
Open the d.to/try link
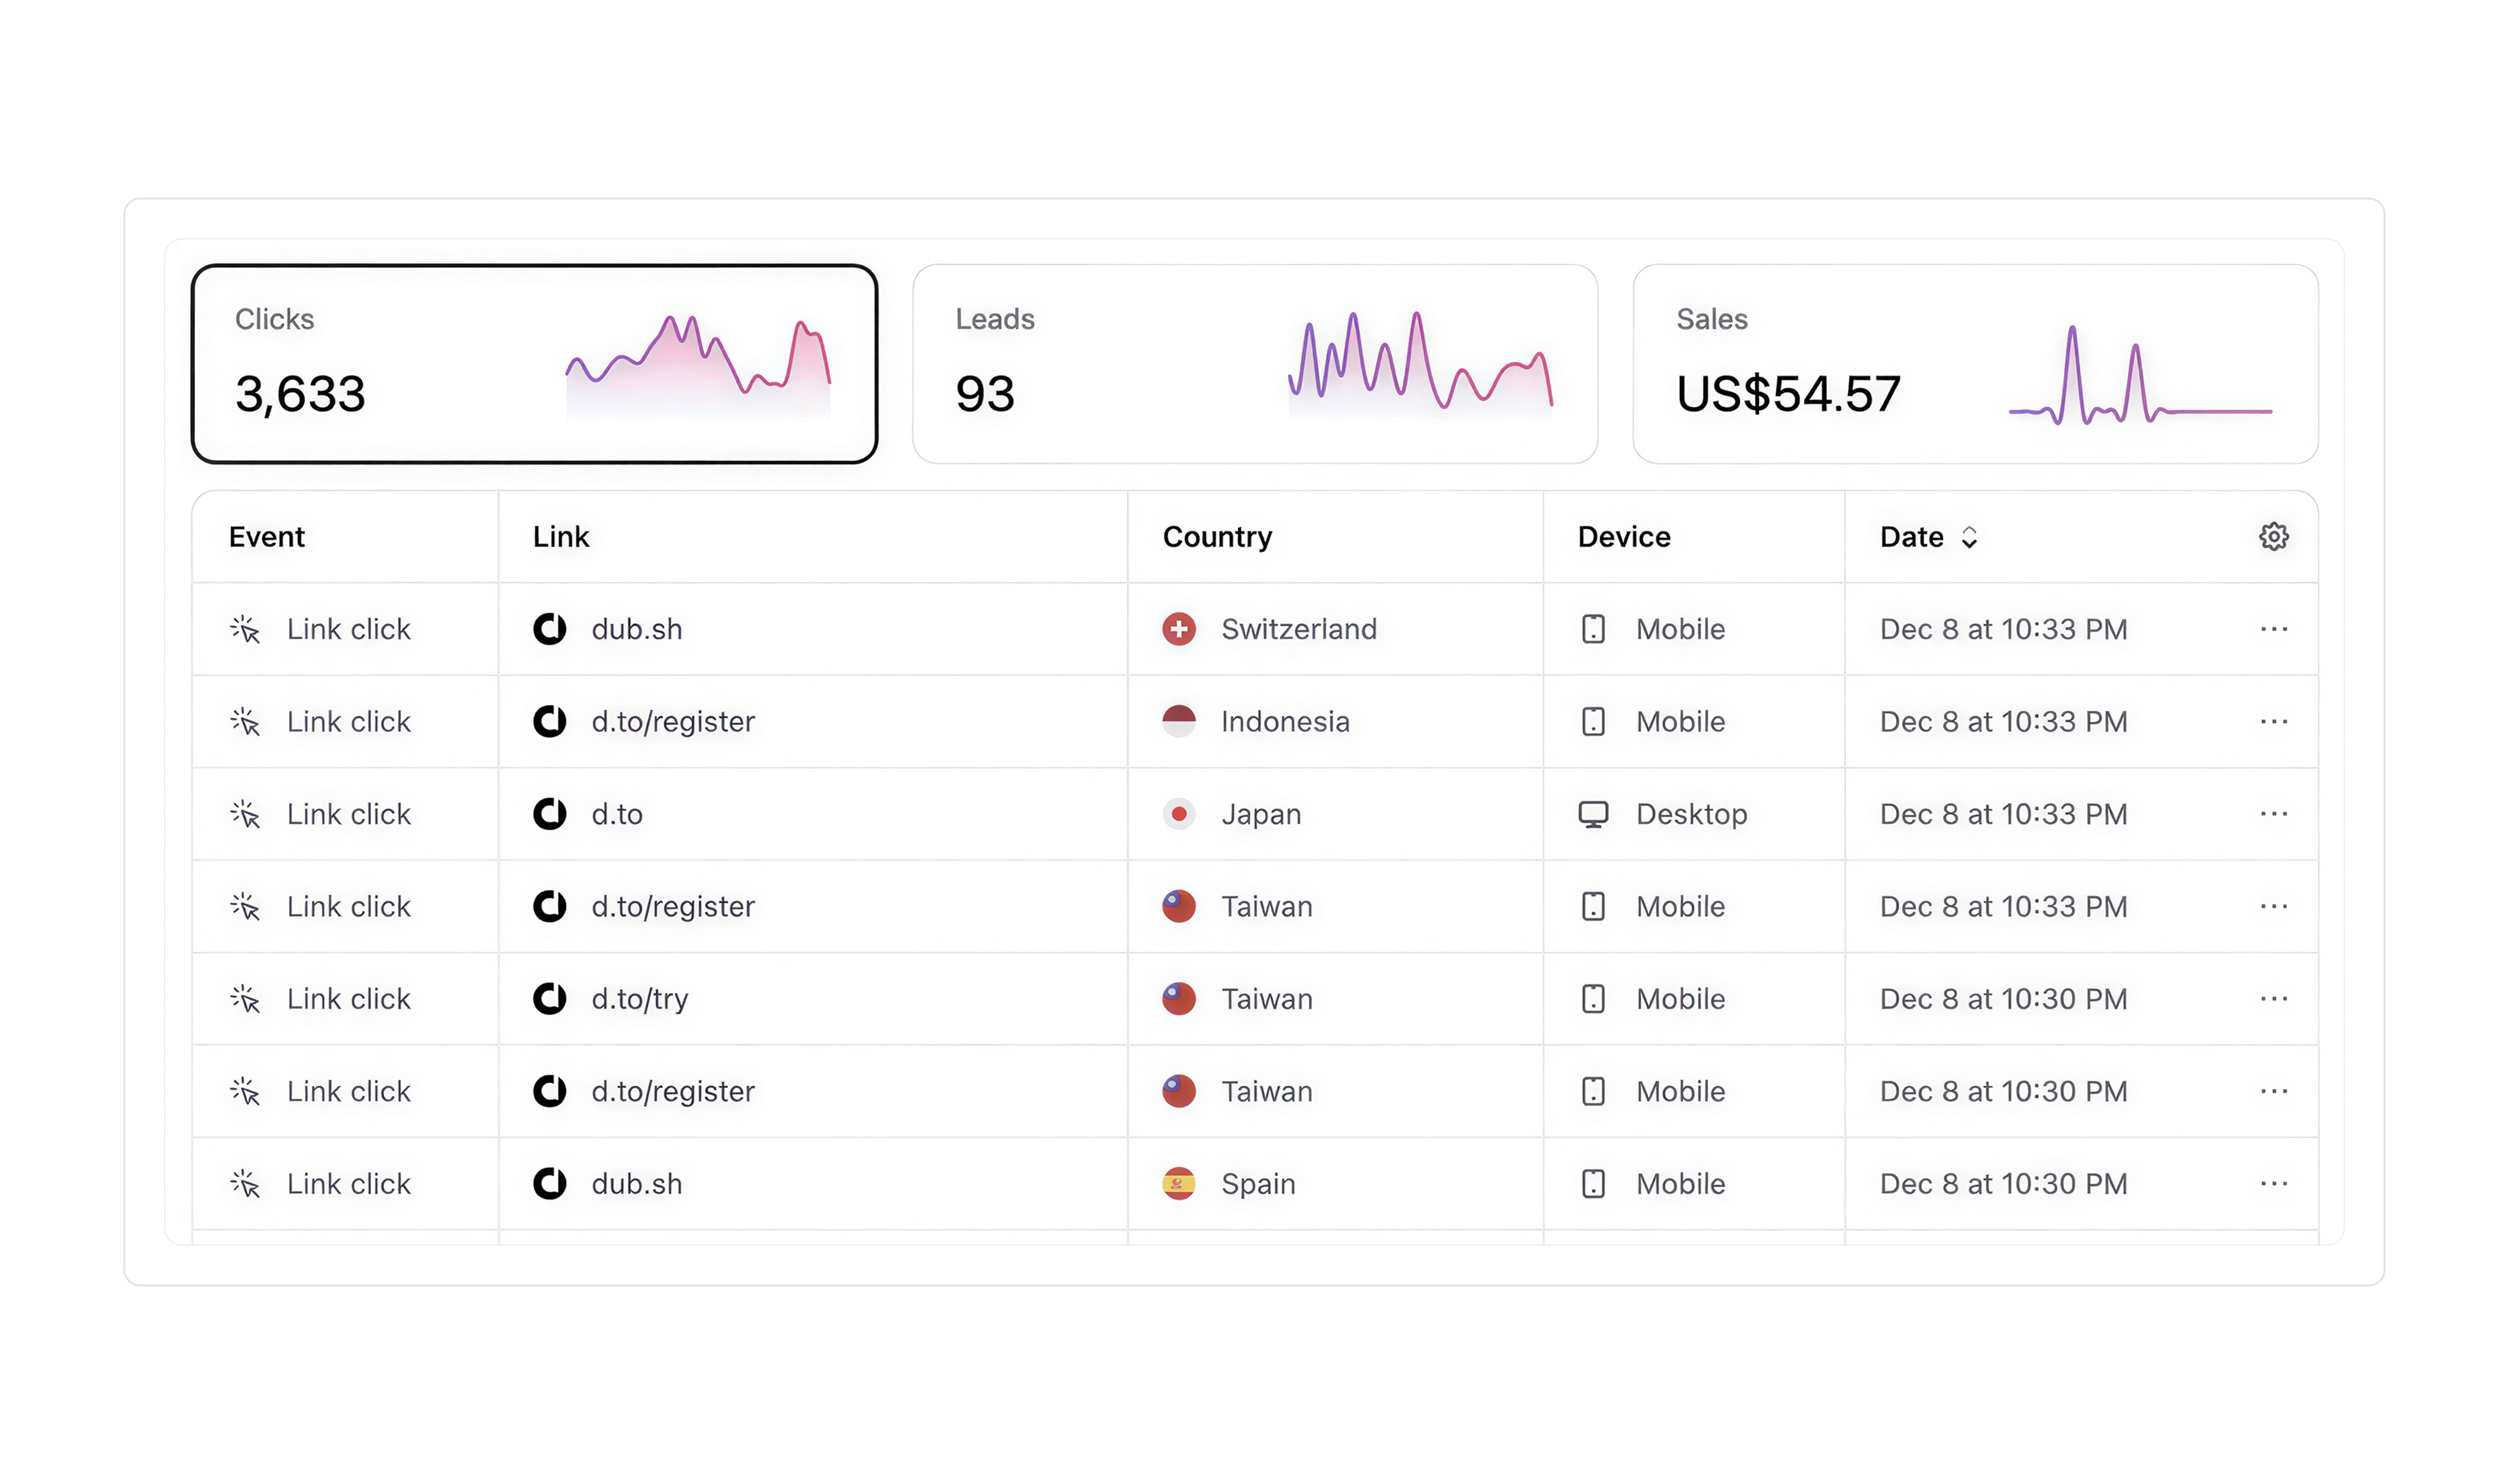[x=639, y=998]
